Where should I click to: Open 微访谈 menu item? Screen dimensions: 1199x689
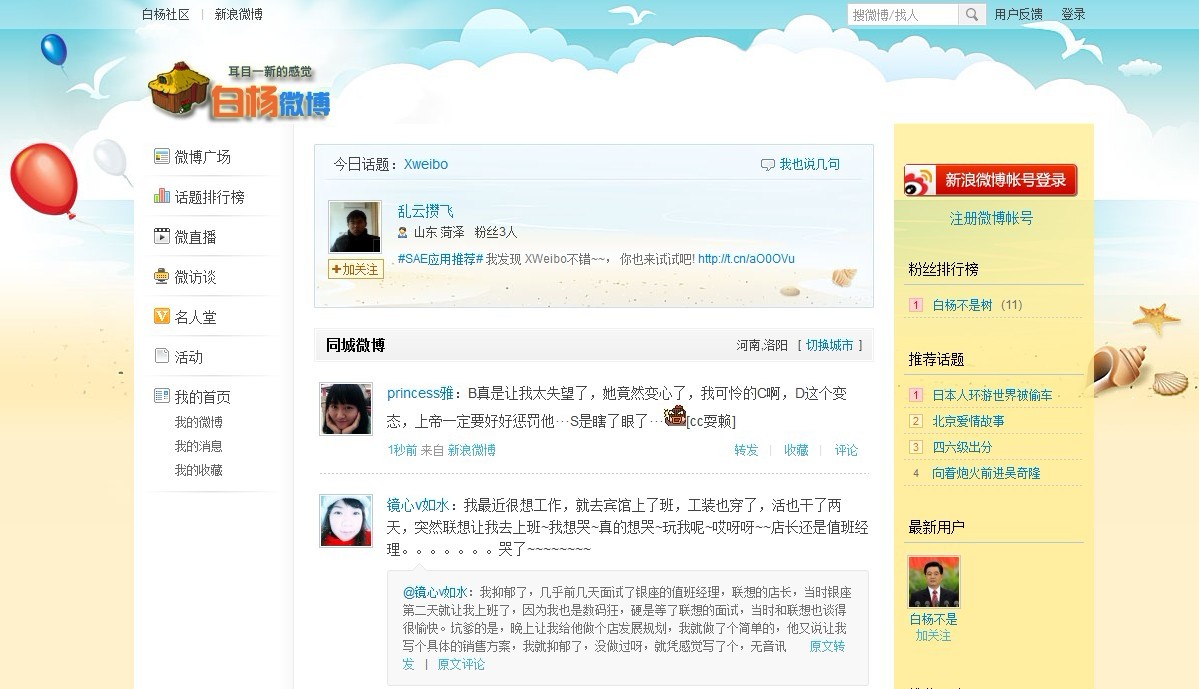click(x=196, y=277)
